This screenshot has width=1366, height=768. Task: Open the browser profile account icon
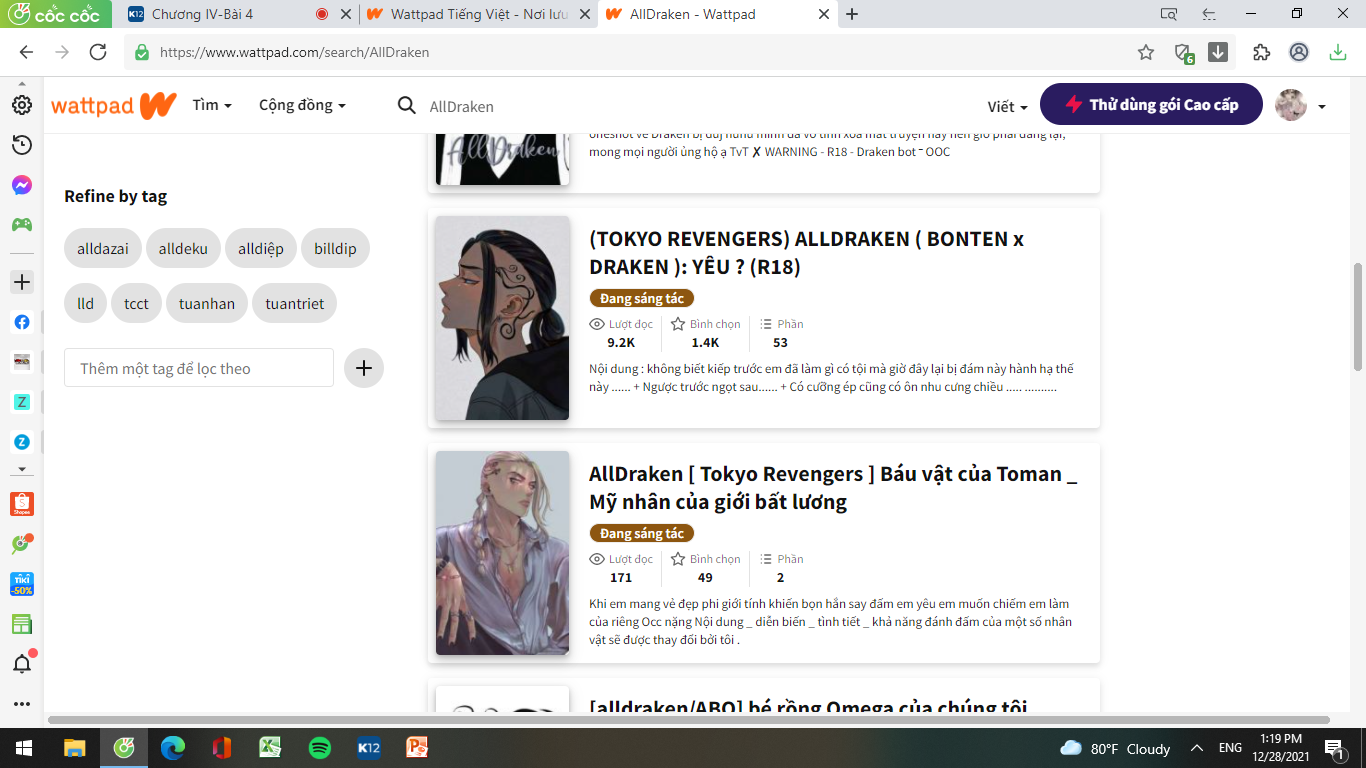click(1299, 52)
